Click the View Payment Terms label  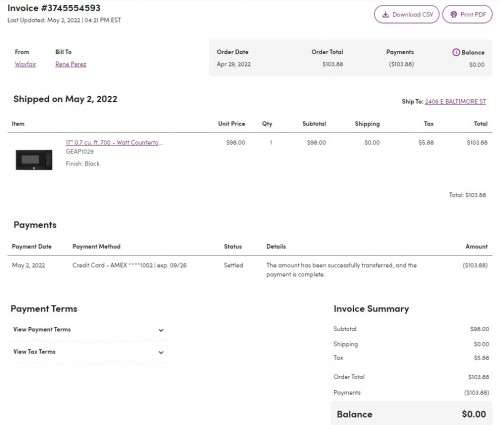click(42, 329)
